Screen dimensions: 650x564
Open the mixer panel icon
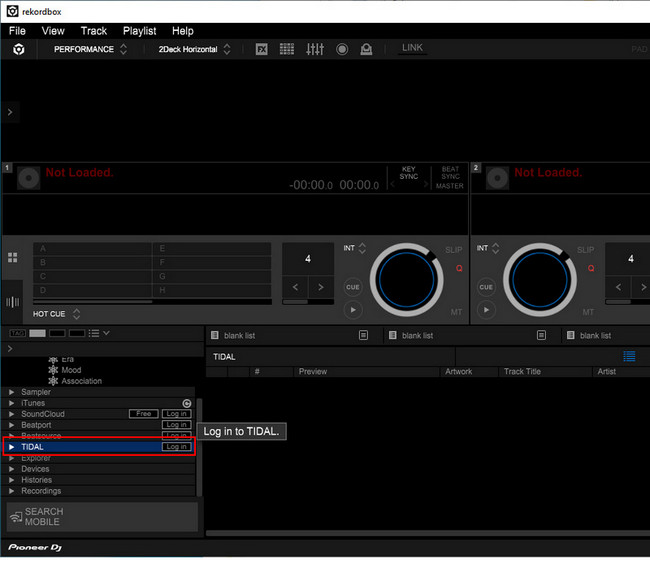[x=314, y=49]
